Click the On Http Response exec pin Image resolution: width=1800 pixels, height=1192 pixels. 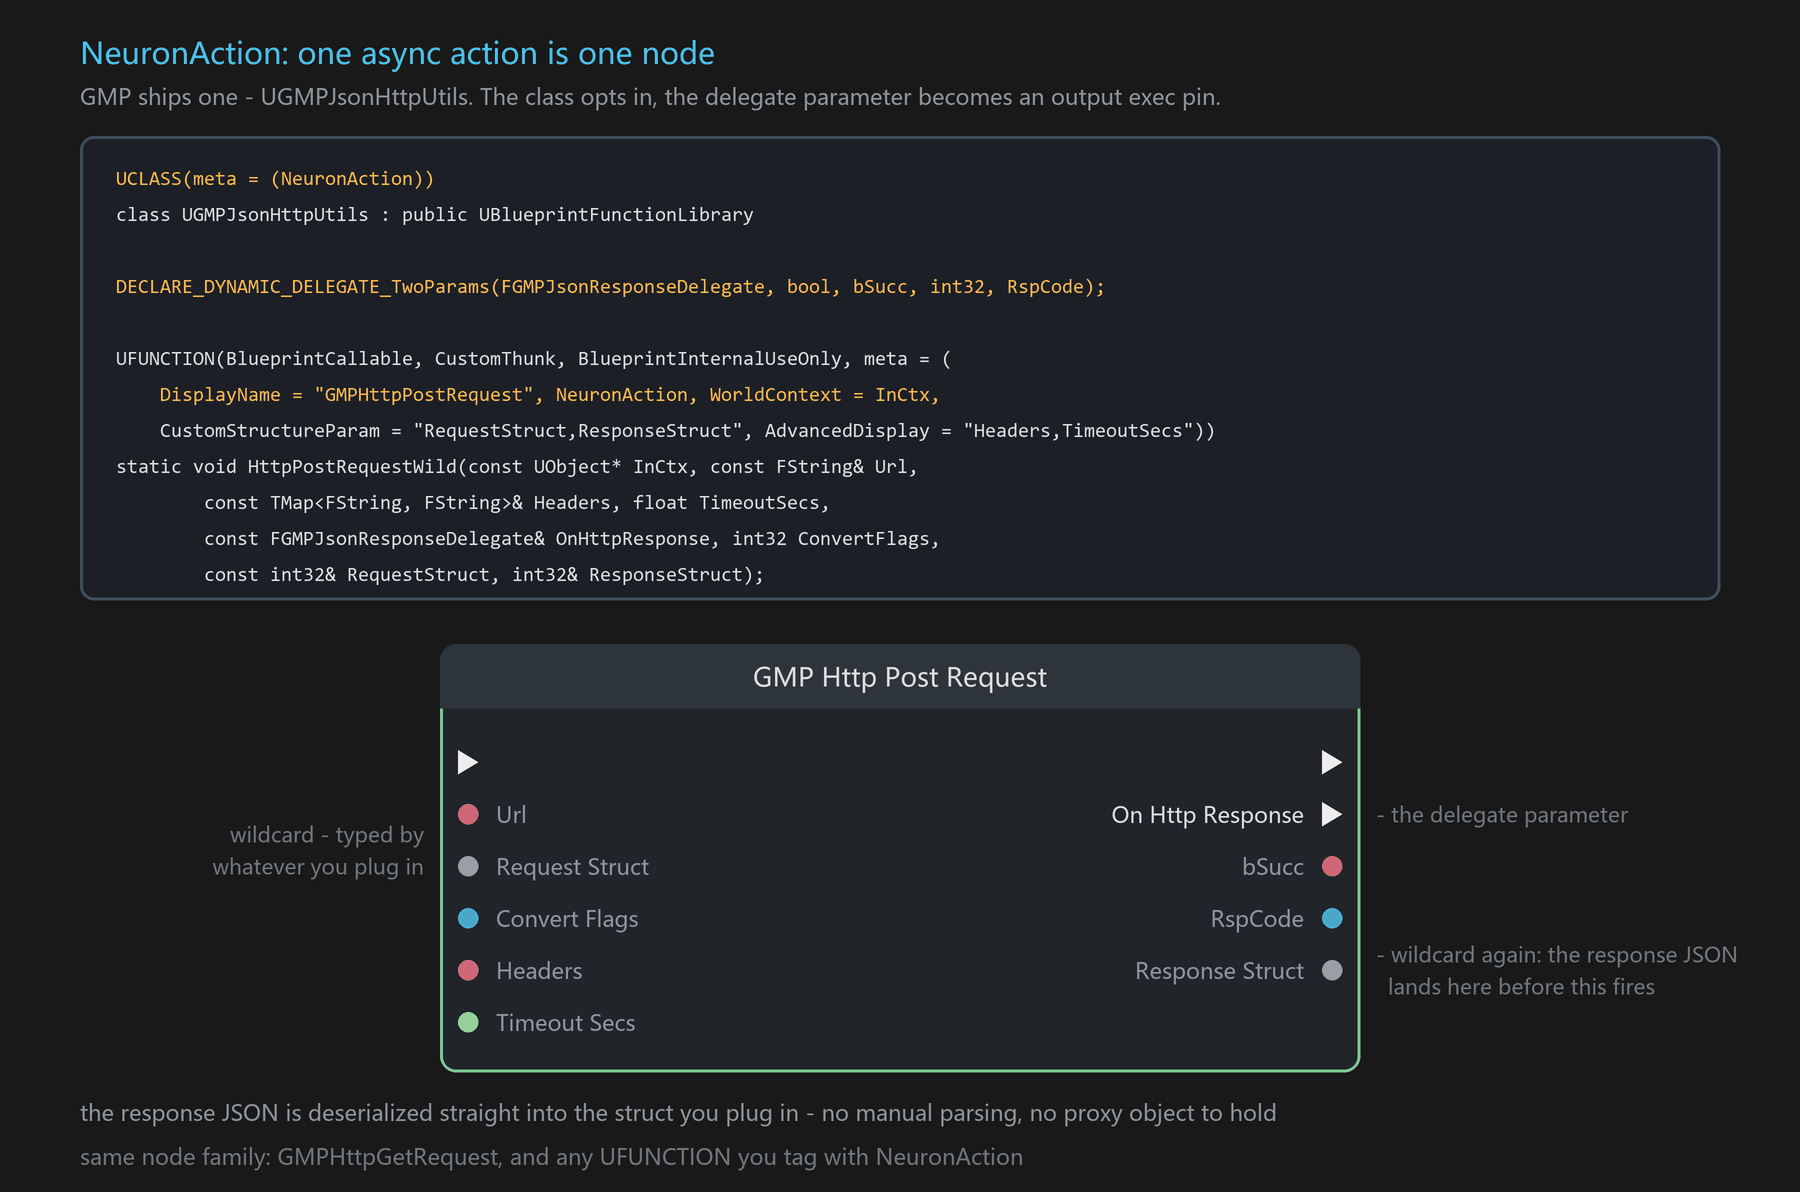[1331, 814]
